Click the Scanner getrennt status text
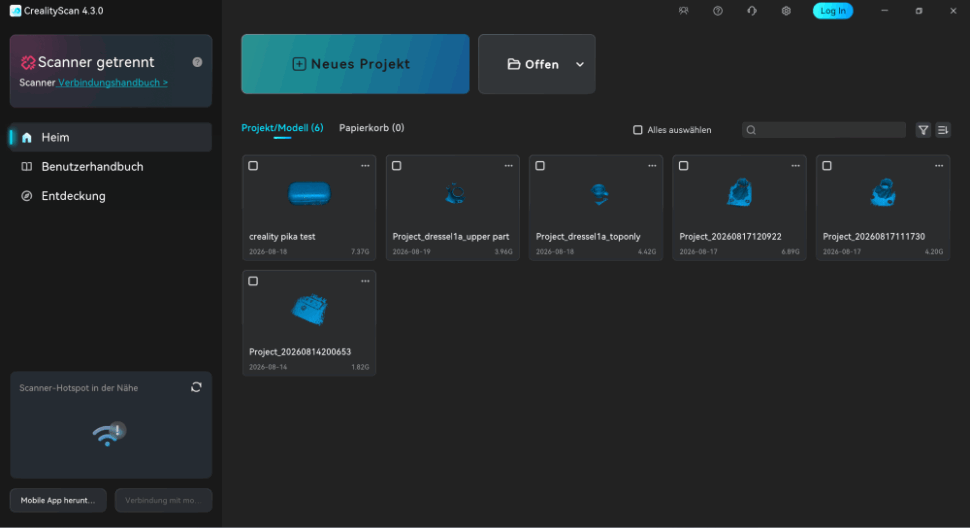 [96, 62]
